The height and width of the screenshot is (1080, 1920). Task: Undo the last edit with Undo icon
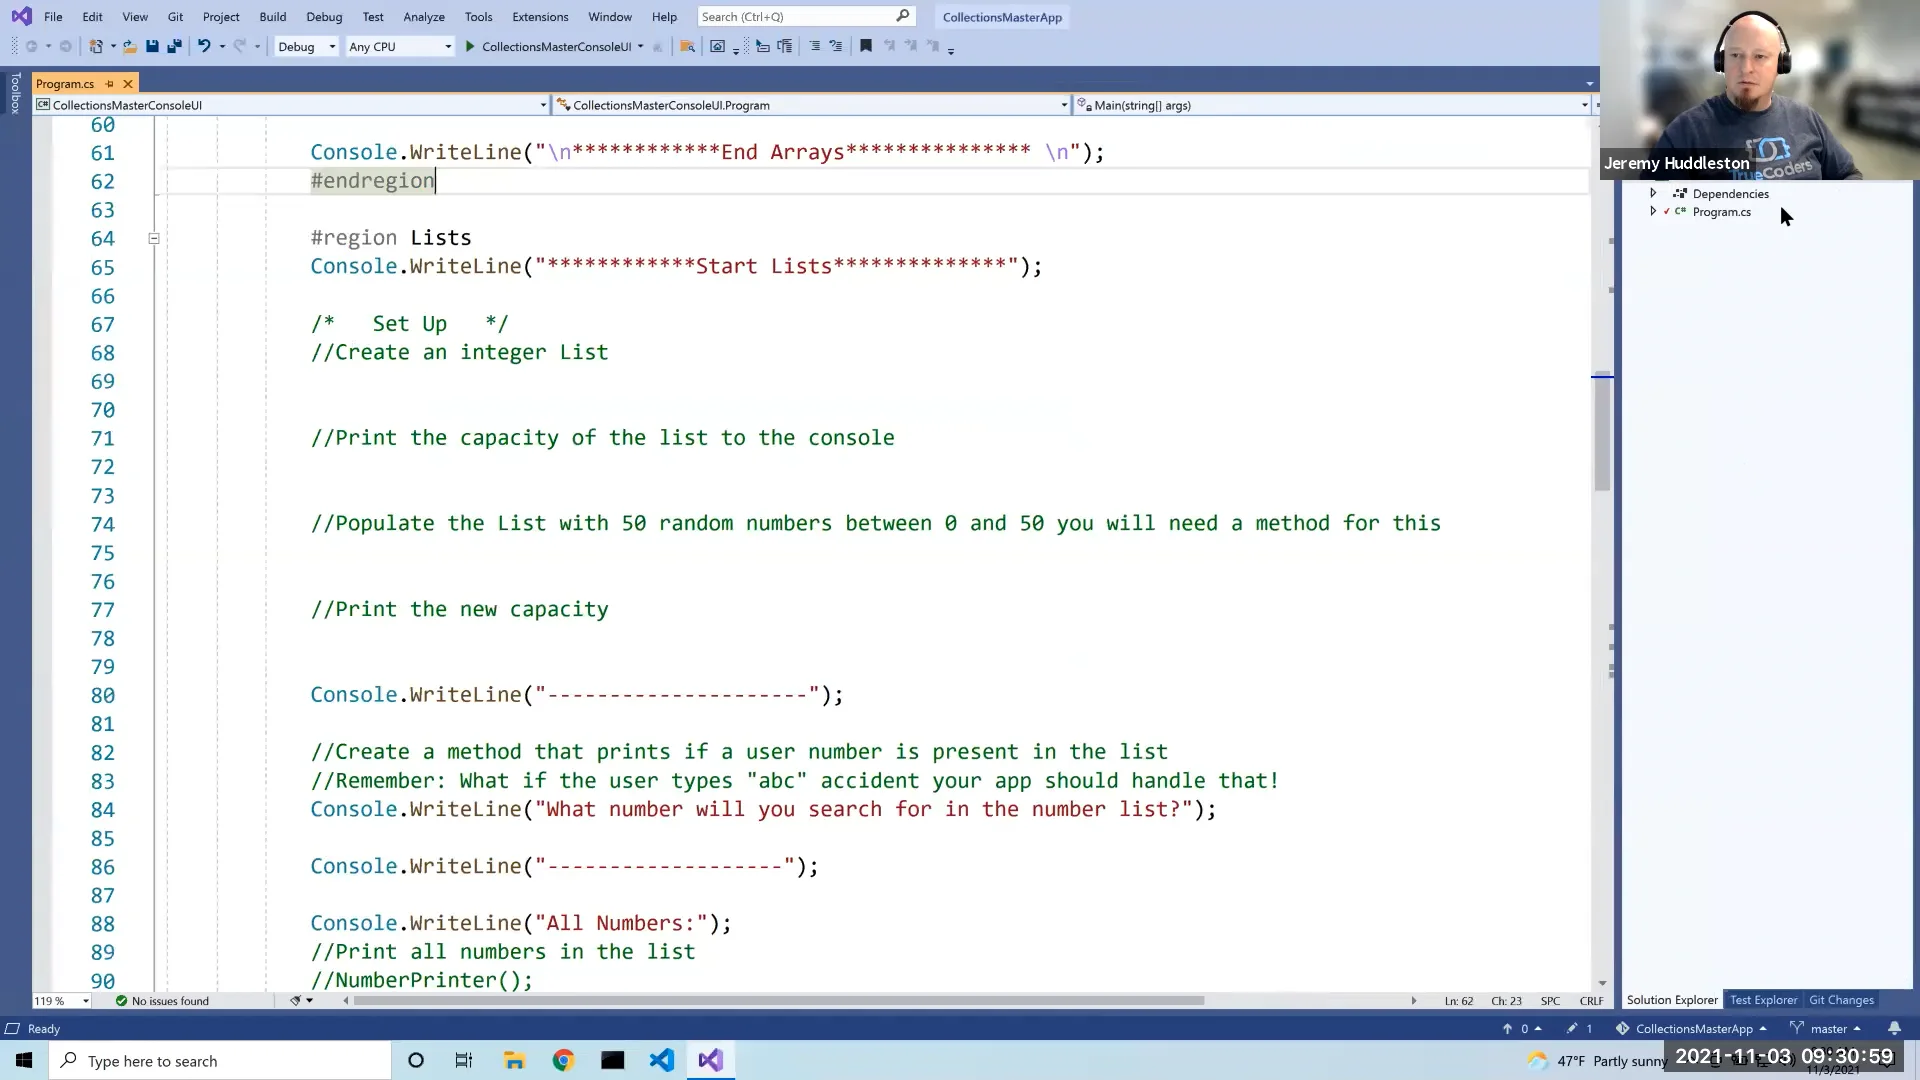[204, 46]
